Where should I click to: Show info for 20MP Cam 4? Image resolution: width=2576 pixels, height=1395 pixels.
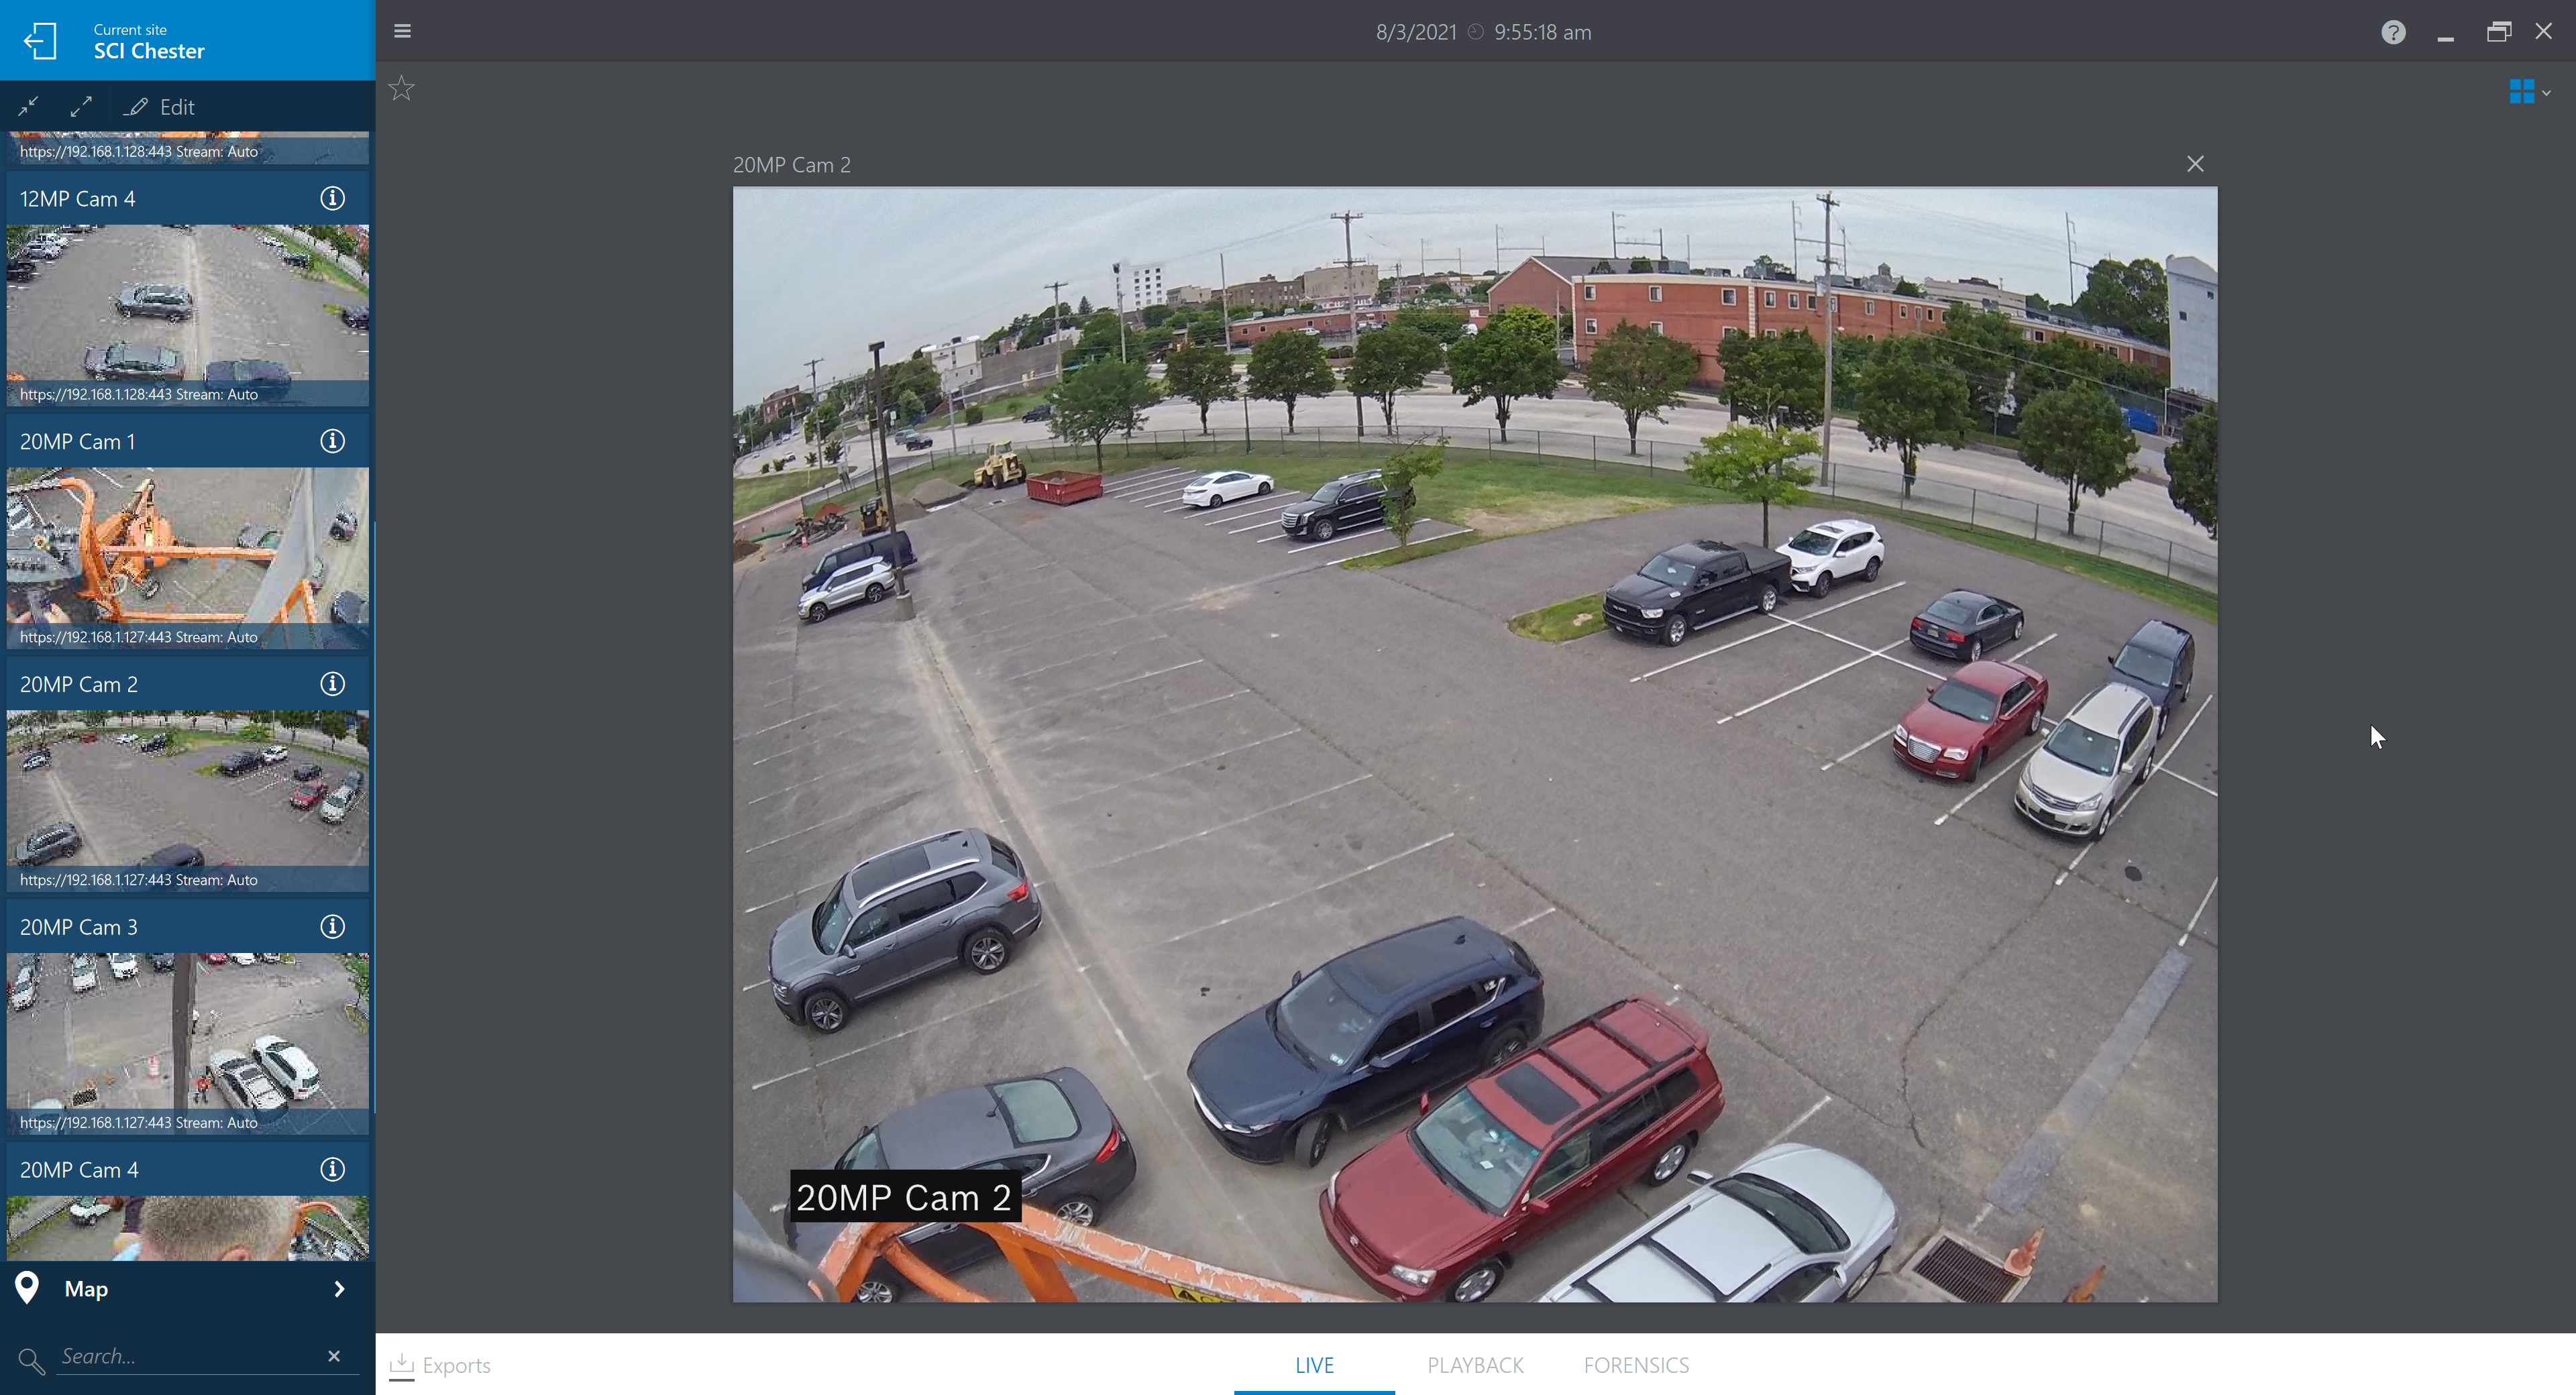(332, 1170)
